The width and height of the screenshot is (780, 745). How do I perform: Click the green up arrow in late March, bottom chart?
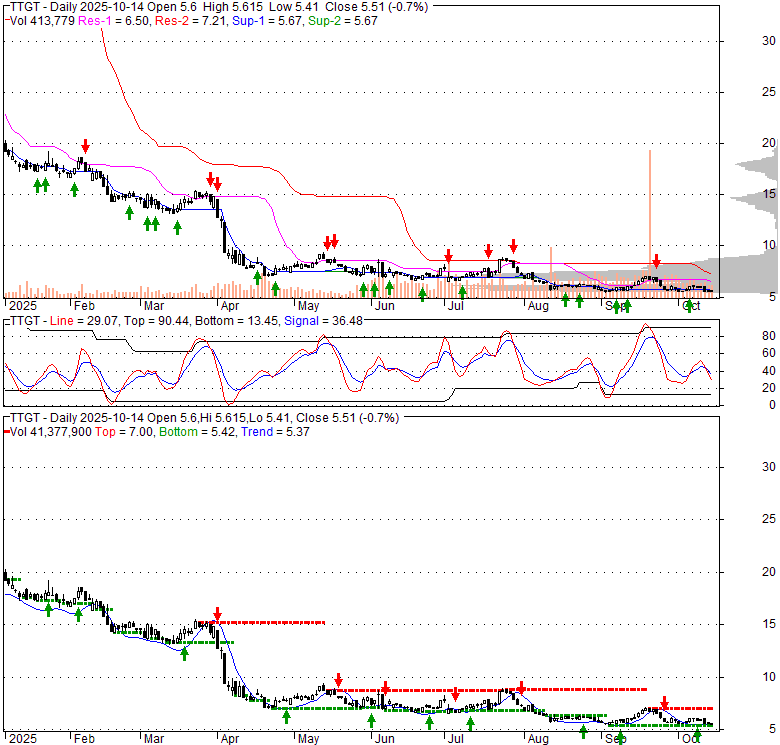[x=185, y=653]
